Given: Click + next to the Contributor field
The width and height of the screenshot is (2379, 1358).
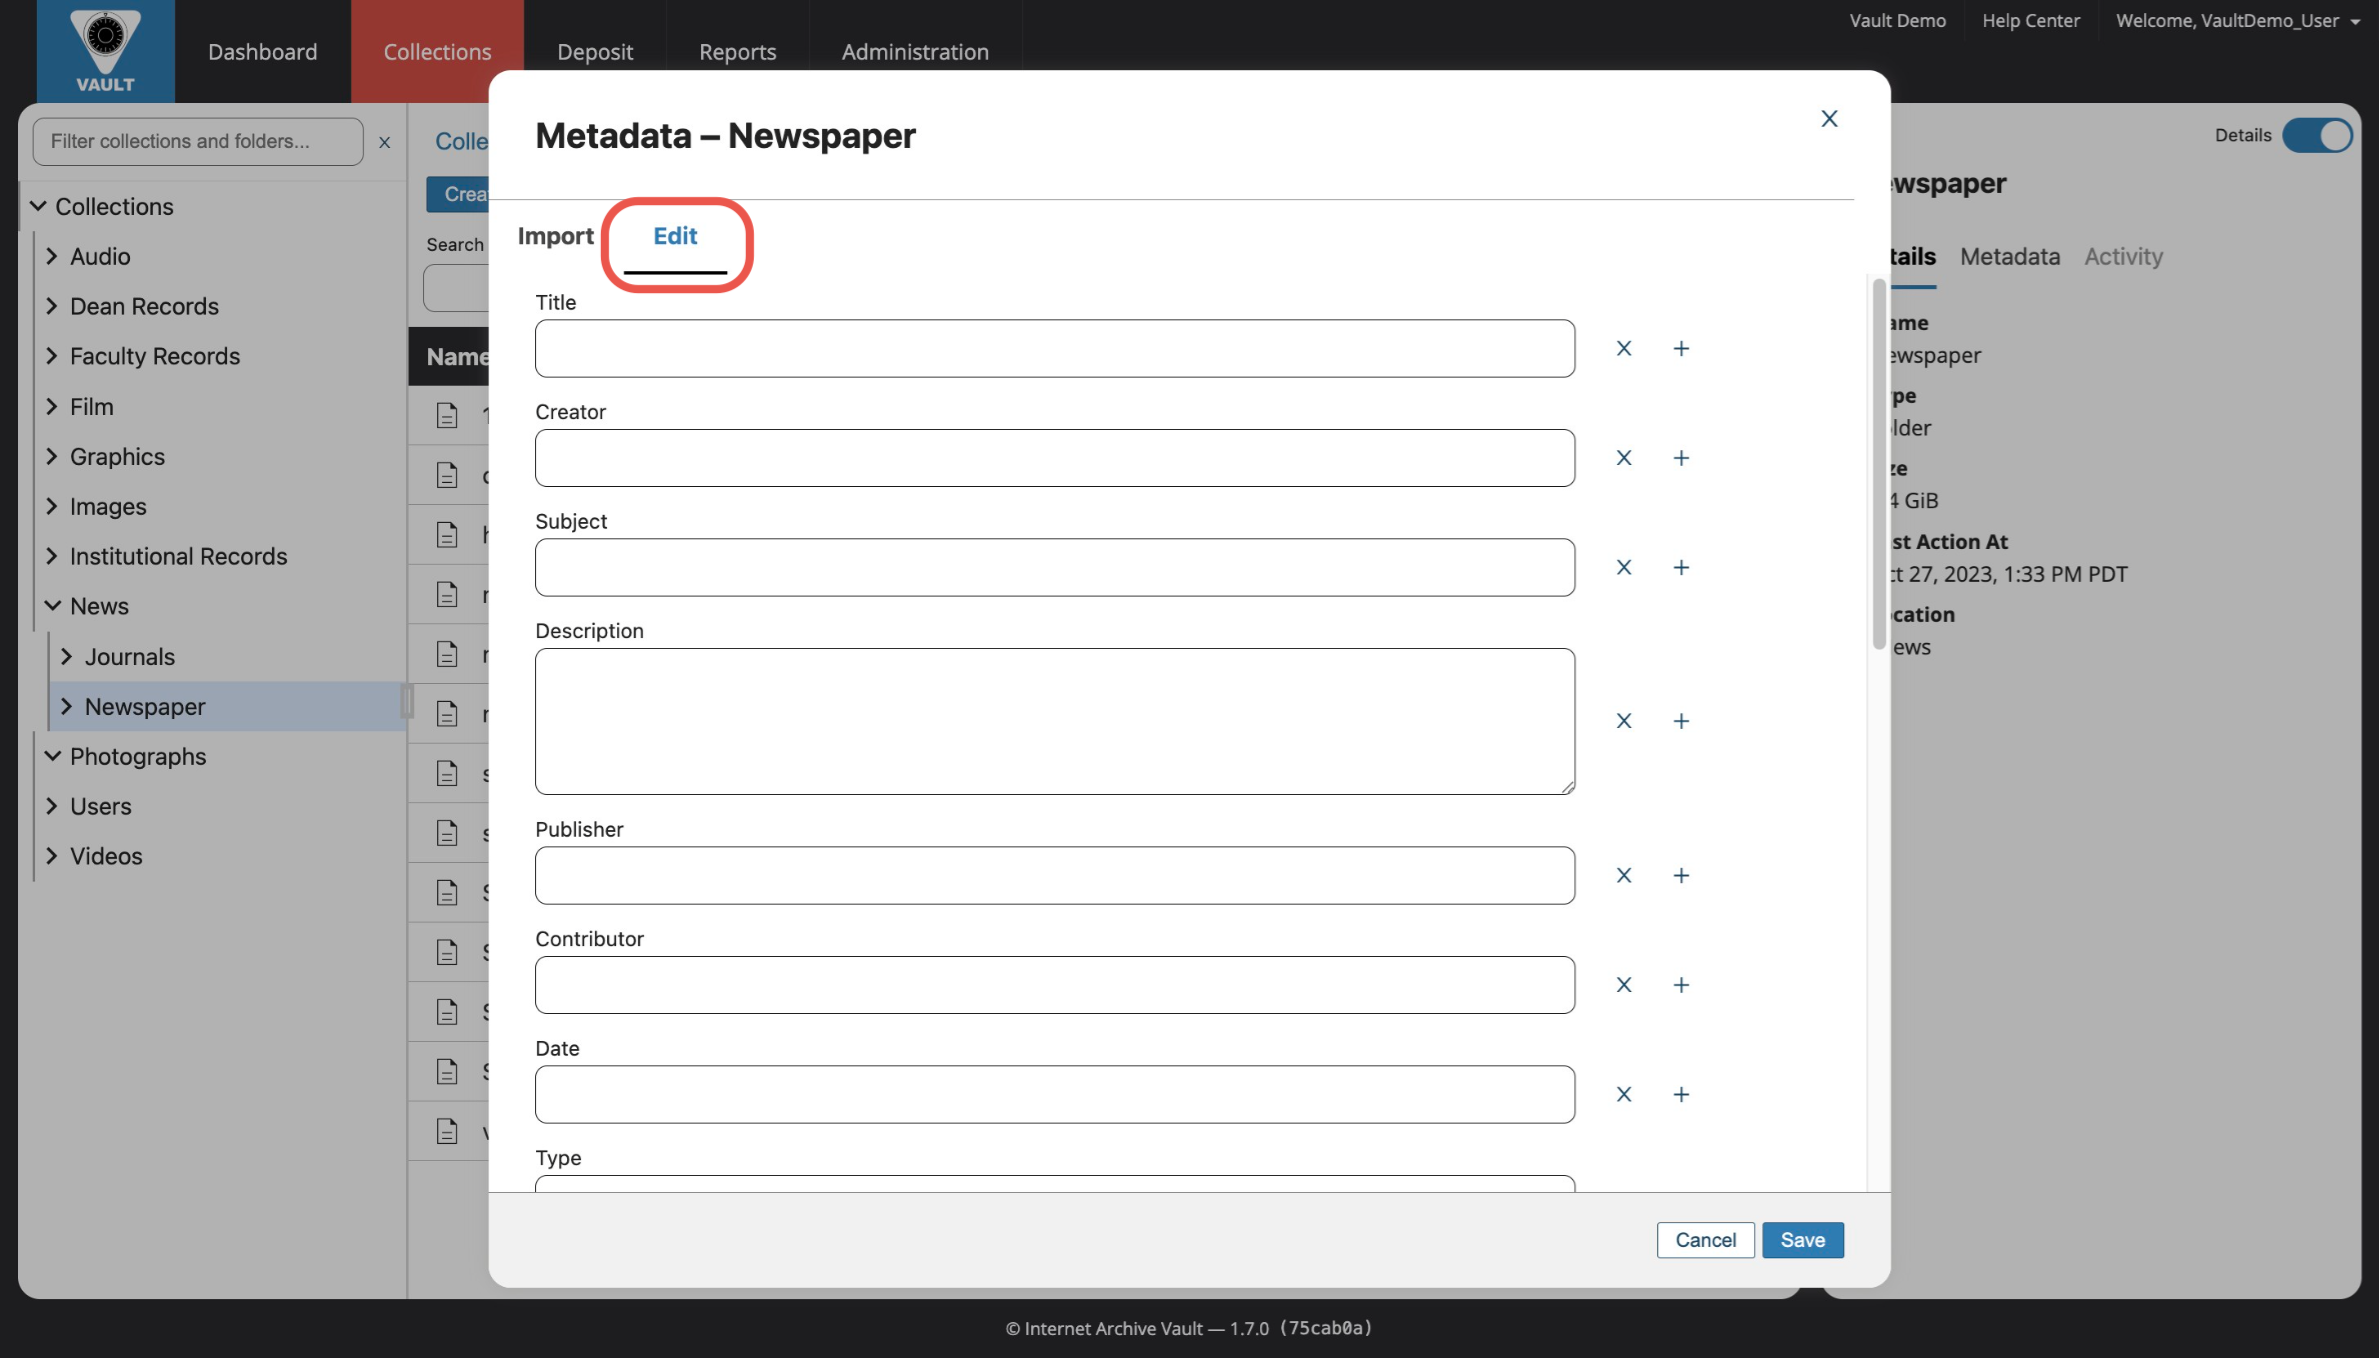Looking at the screenshot, I should (x=1681, y=984).
